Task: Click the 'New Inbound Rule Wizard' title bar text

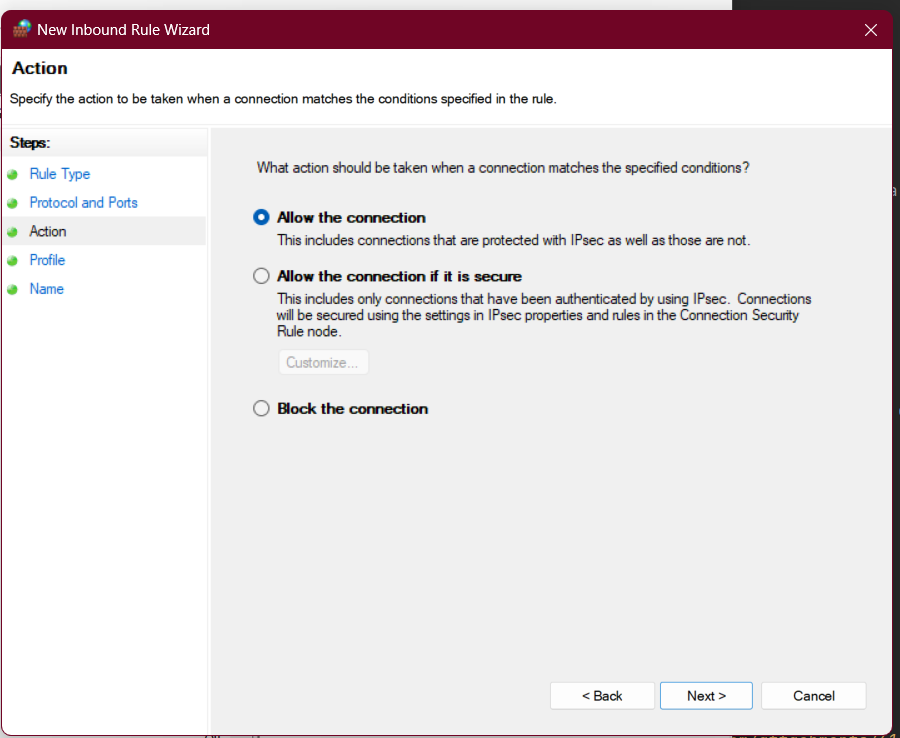Action: click(123, 30)
